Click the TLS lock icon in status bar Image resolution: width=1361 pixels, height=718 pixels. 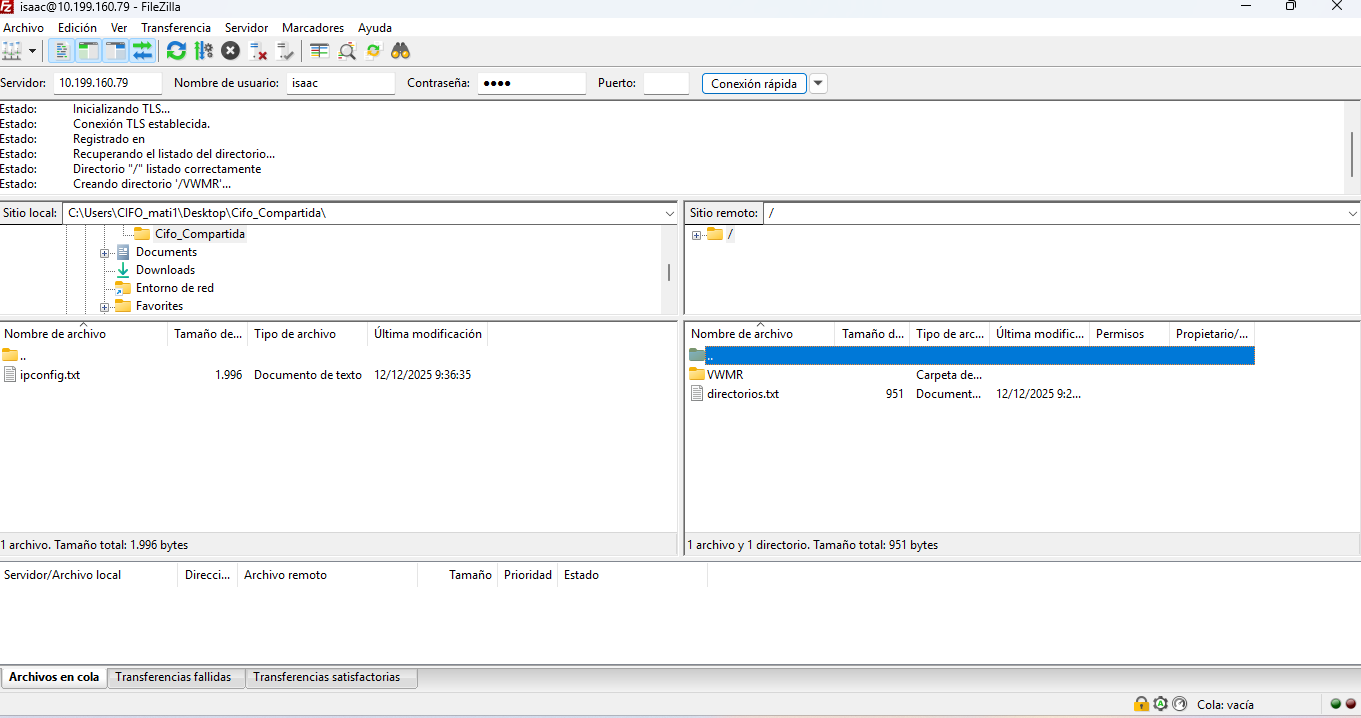coord(1141,704)
